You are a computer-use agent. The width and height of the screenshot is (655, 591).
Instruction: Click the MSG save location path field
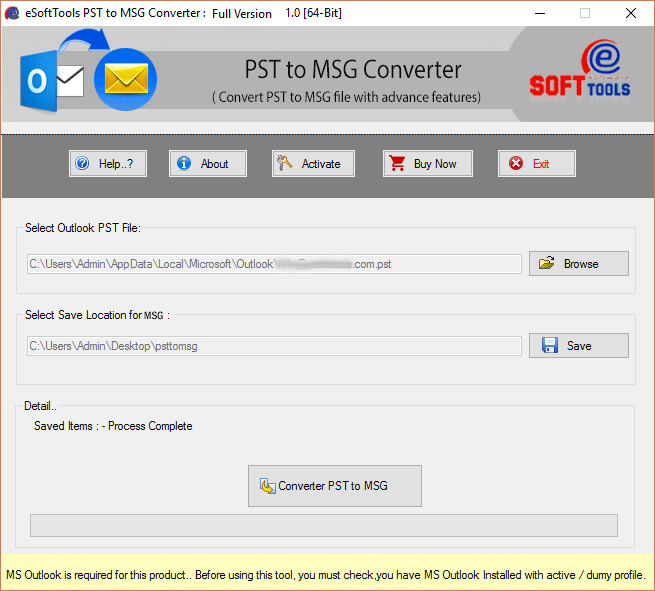click(274, 346)
